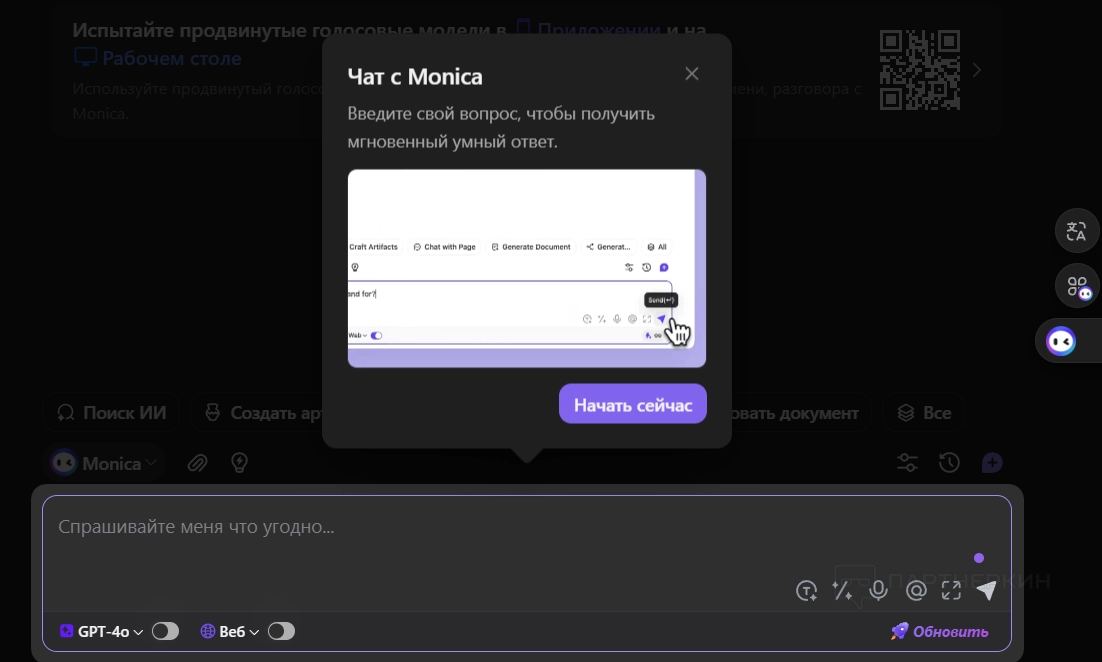Start new chat with purple plus icon
The image size is (1102, 662).
click(x=992, y=462)
